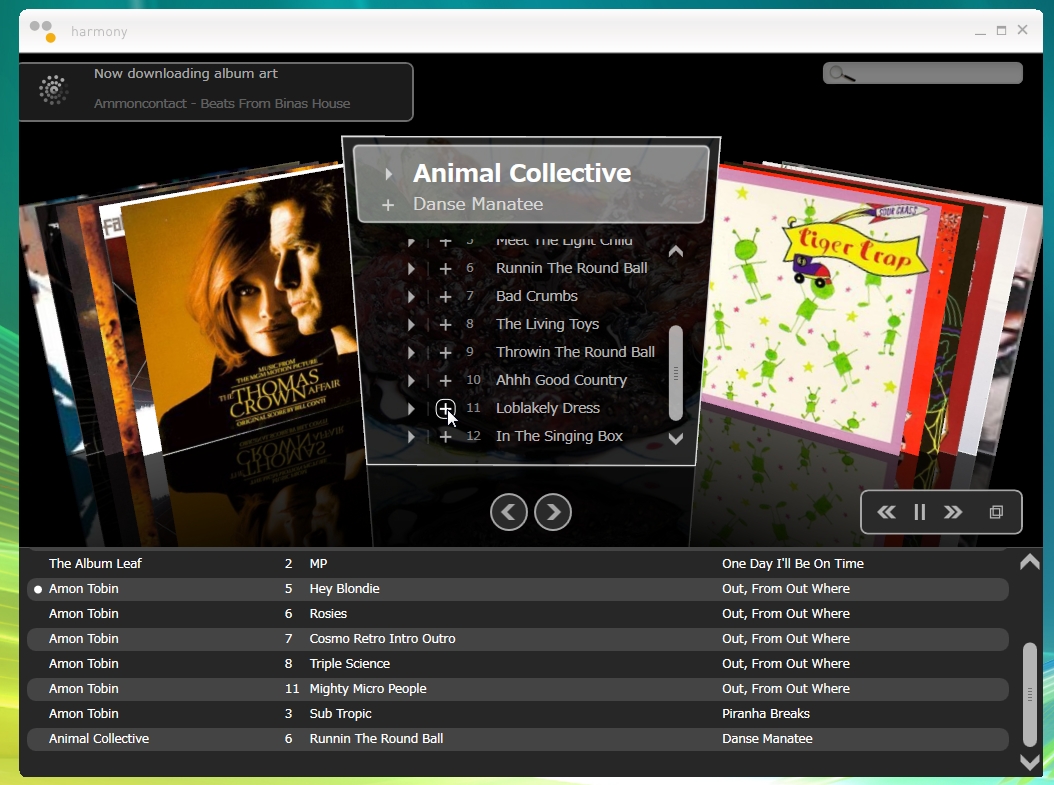
Task: Click the Animal Collective artist title
Action: pos(522,173)
